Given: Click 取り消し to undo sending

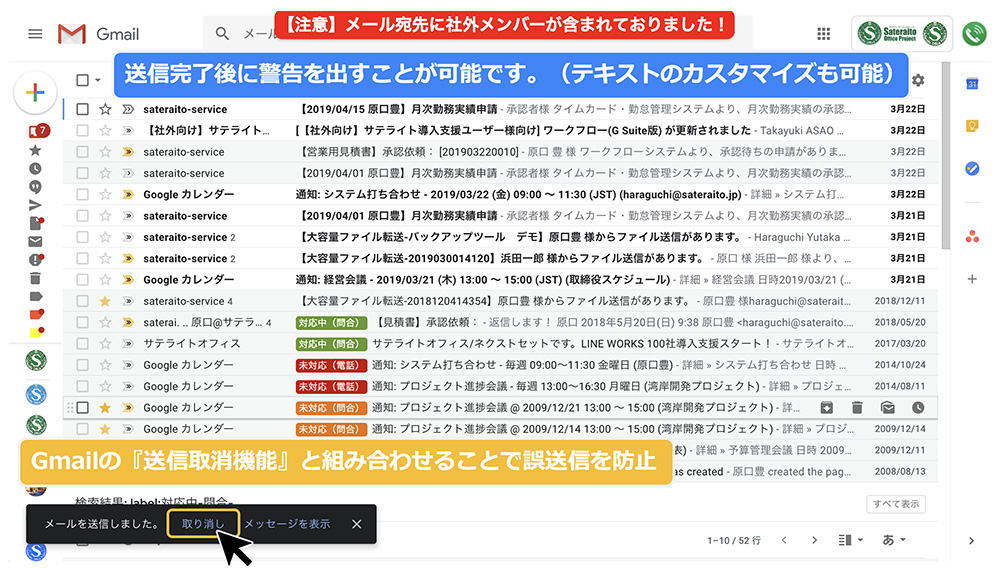Looking at the screenshot, I should [x=203, y=523].
